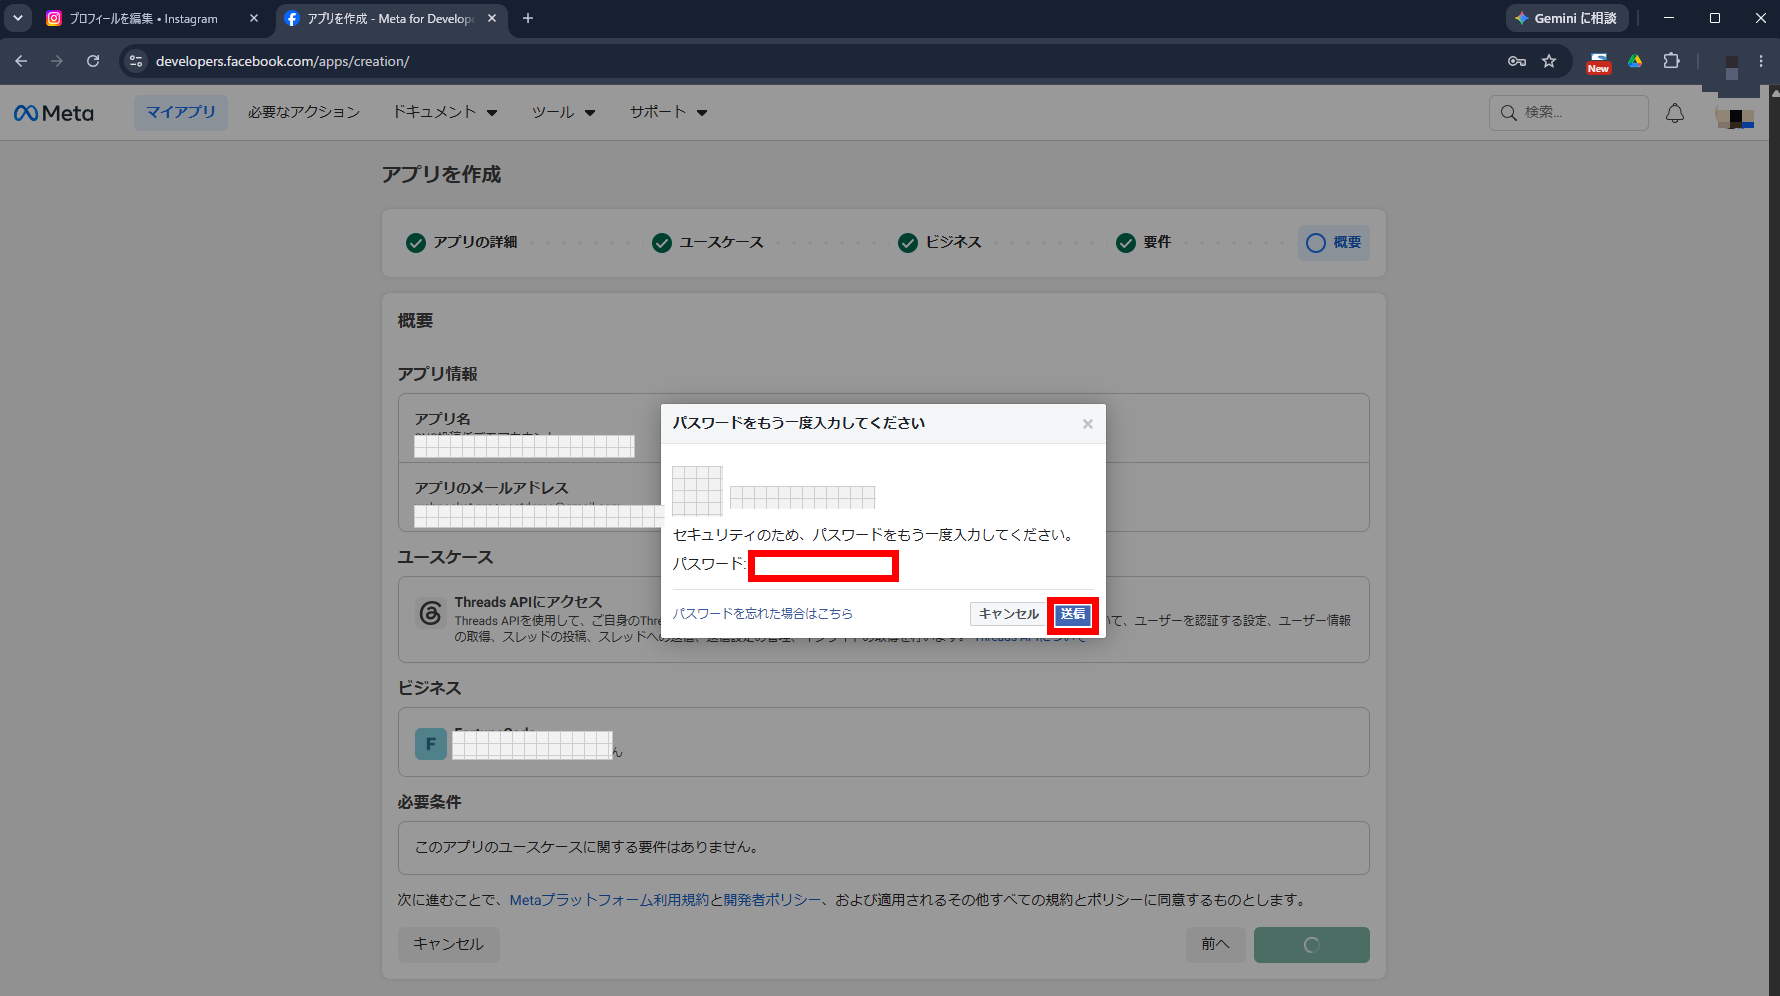Close the password dialog with X

coord(1088,424)
